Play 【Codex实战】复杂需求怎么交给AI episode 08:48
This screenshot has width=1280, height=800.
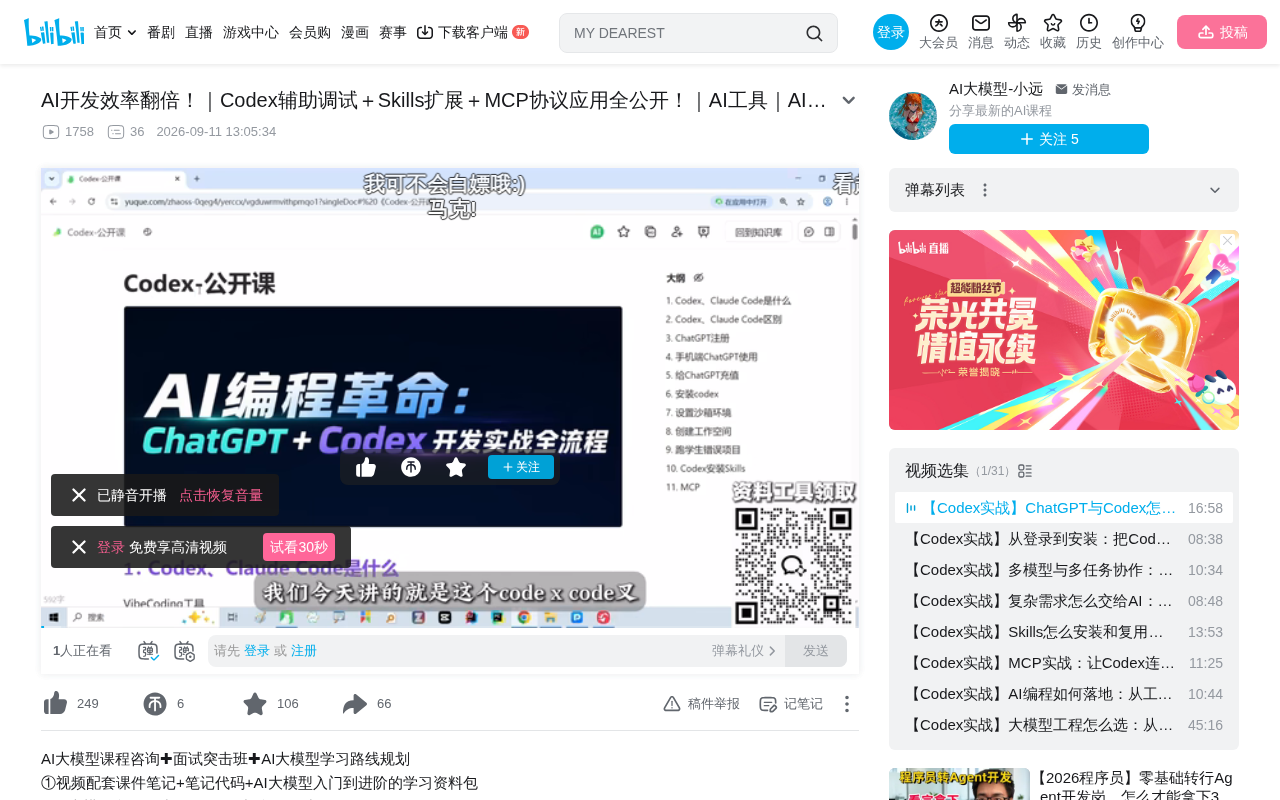pos(1064,601)
